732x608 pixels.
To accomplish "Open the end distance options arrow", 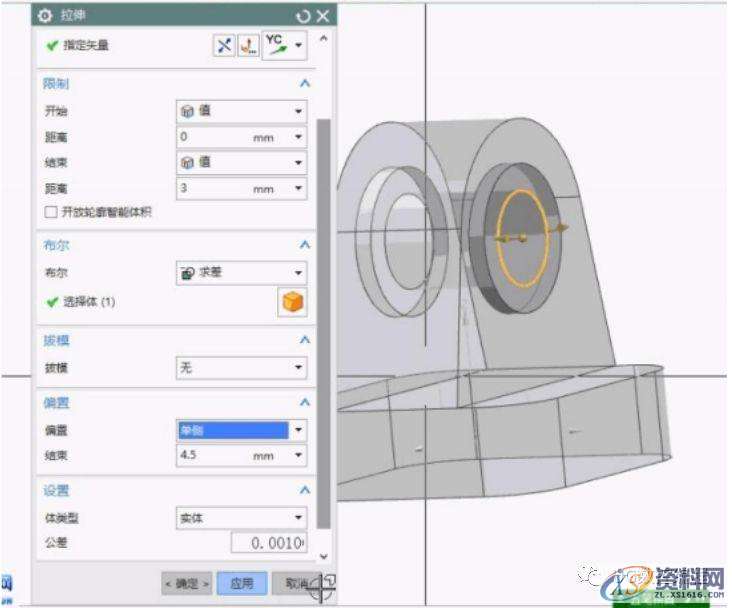I will point(298,189).
